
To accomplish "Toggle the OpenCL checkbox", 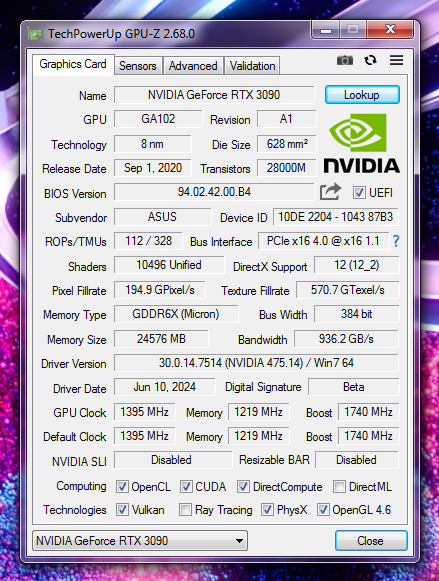I will (122, 487).
